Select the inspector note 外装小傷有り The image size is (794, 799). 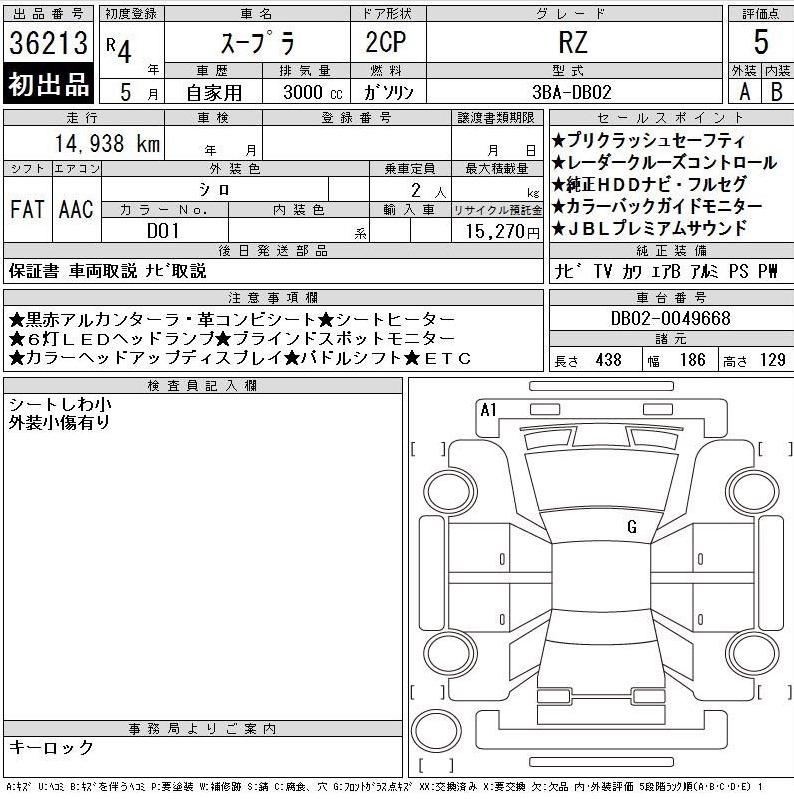tap(59, 422)
